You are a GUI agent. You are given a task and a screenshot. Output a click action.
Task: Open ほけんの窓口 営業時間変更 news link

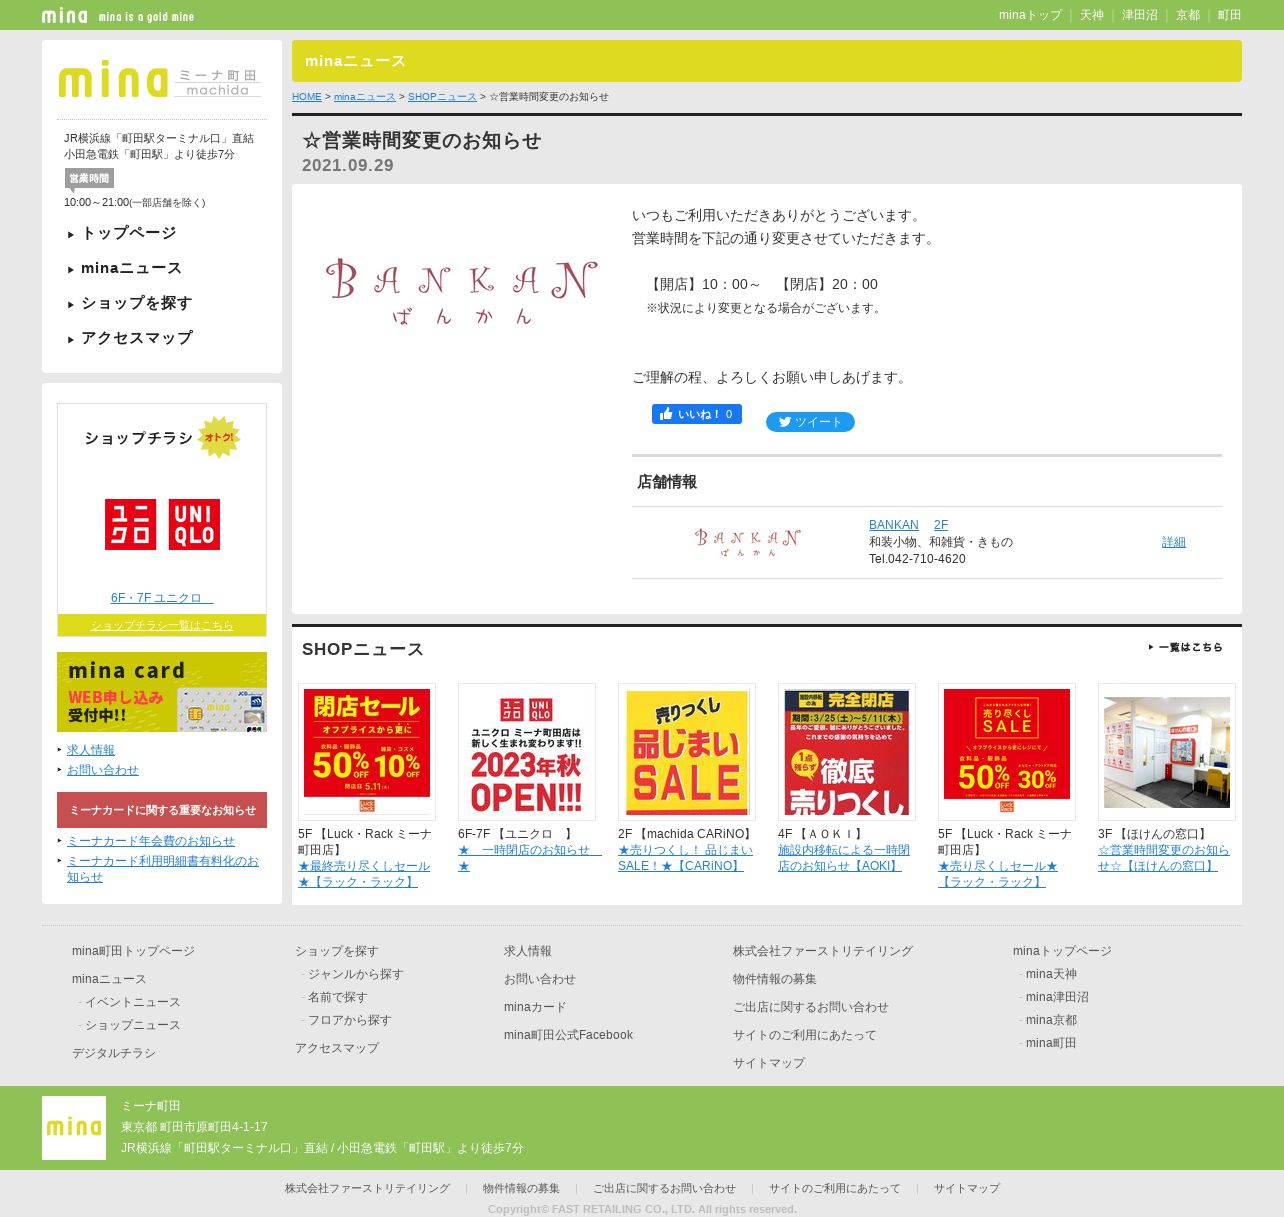coord(1164,858)
